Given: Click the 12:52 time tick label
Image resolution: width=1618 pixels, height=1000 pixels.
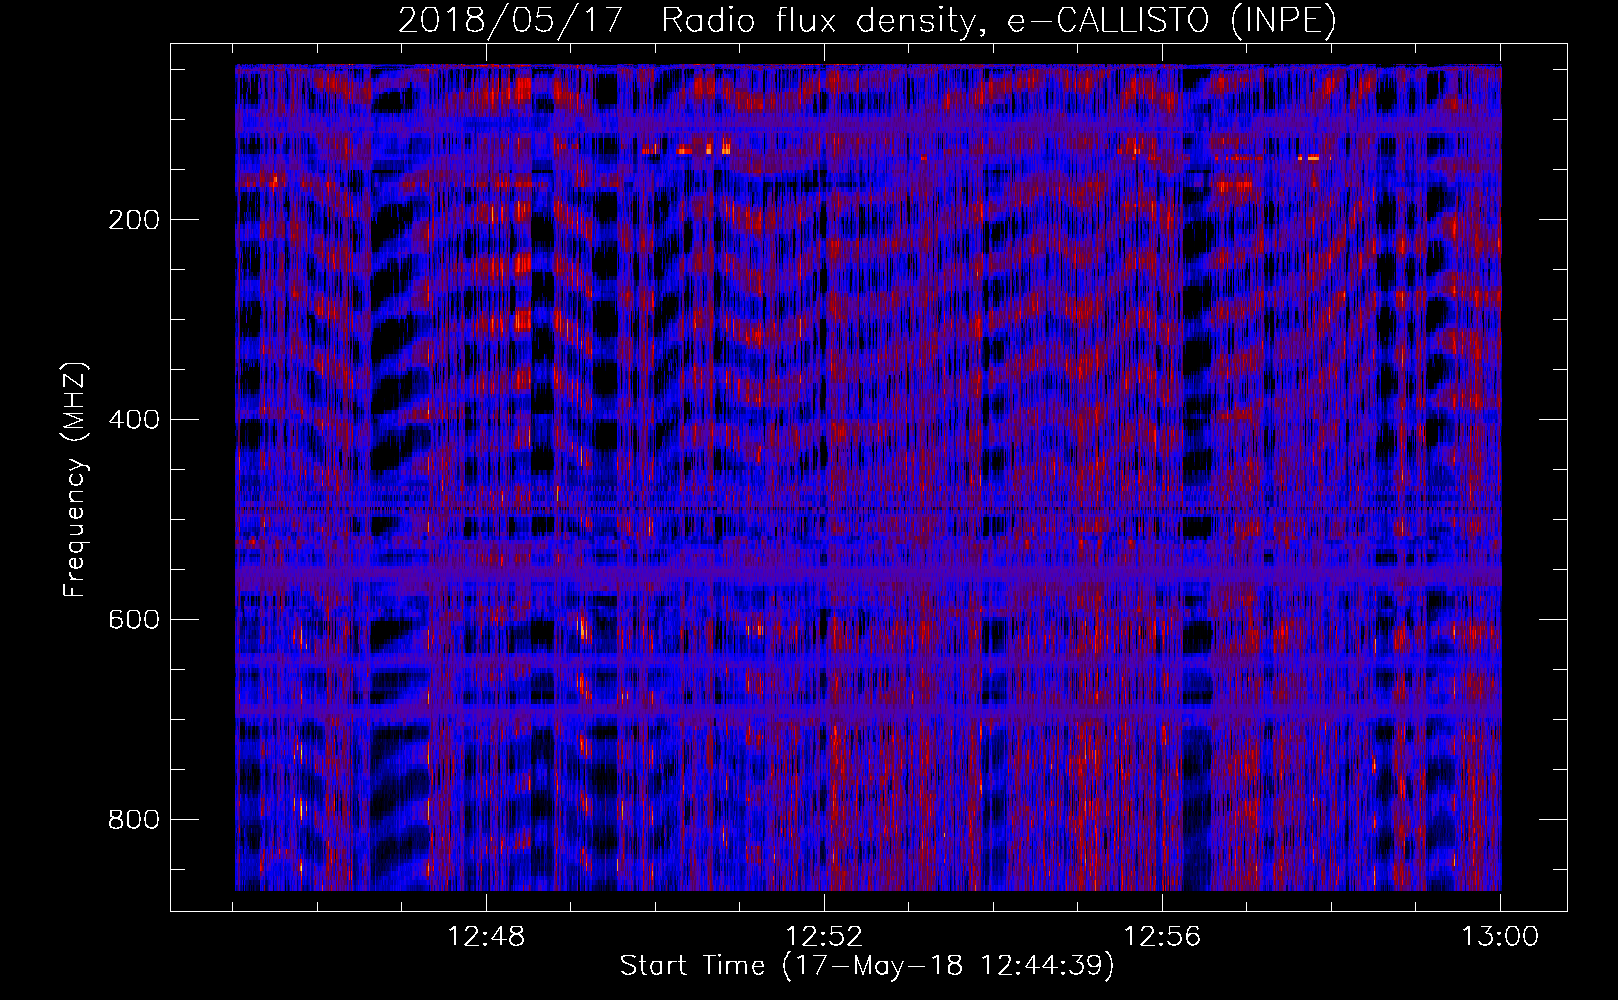Looking at the screenshot, I should click(x=825, y=937).
